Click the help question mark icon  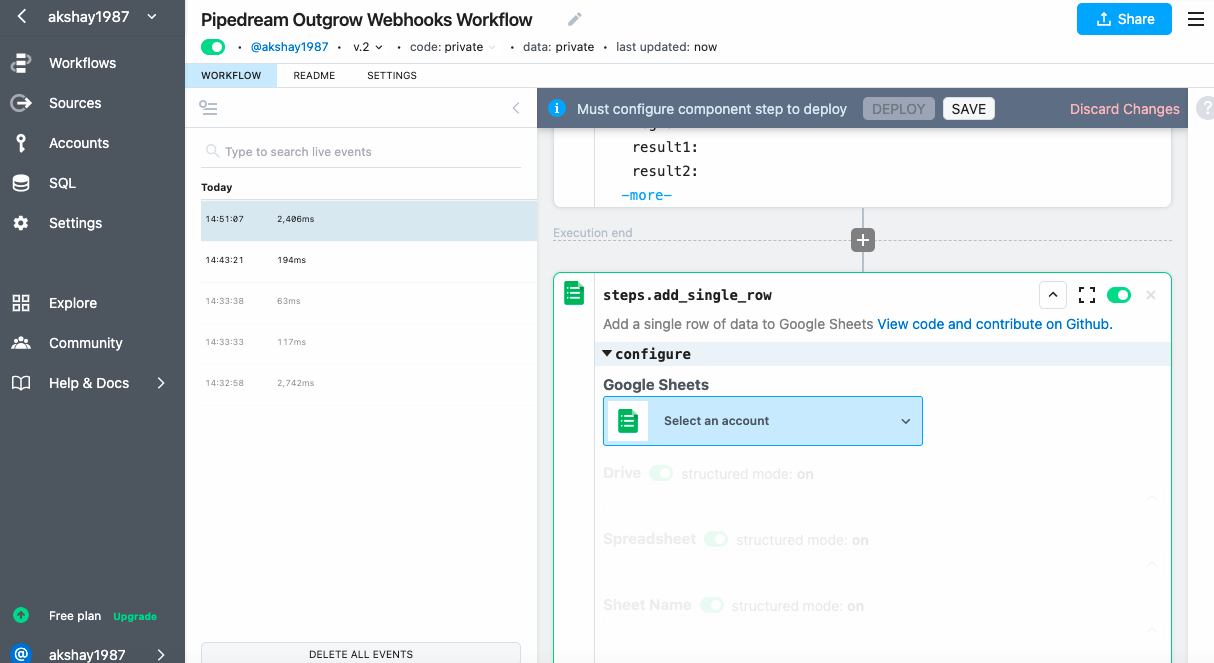1206,108
